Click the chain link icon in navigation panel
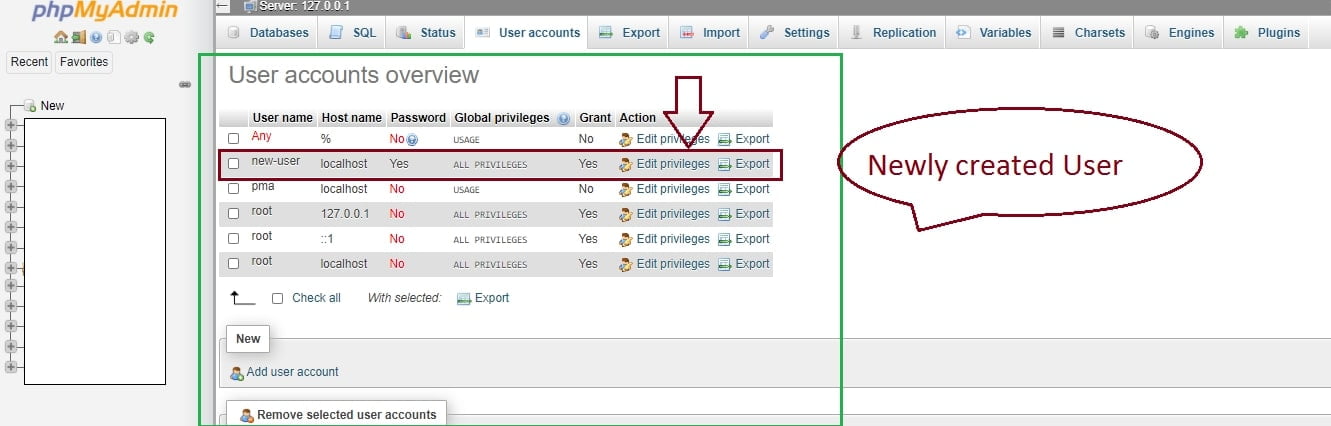Image resolution: width=1331 pixels, height=426 pixels. click(185, 84)
